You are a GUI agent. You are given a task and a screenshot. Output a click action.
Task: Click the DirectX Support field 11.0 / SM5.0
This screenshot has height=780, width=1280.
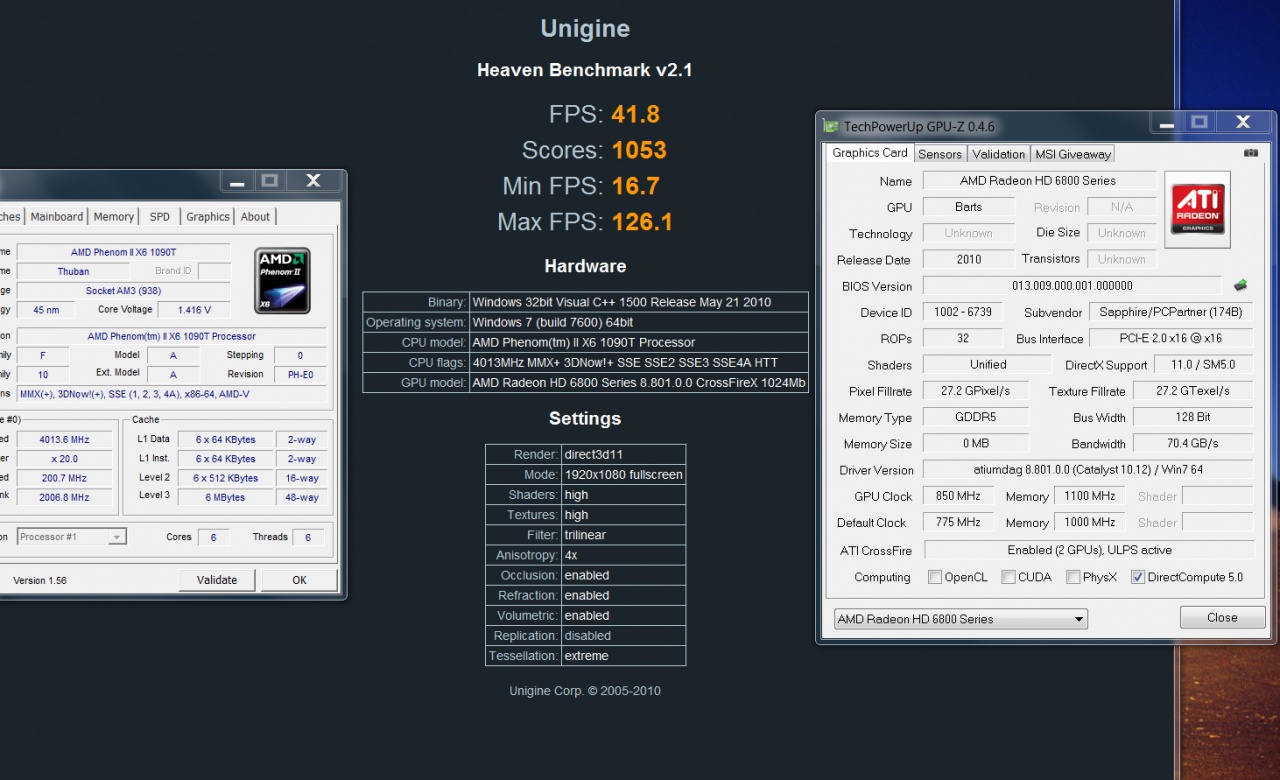tap(1204, 365)
